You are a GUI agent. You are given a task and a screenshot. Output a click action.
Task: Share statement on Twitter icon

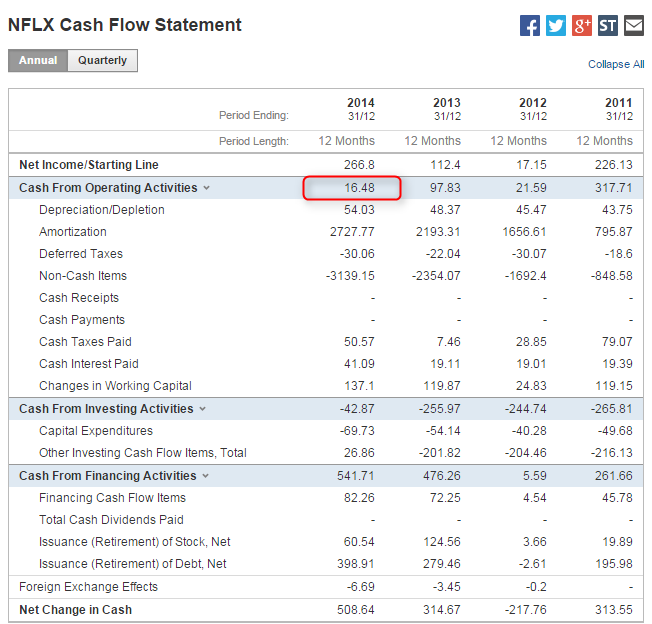pos(556,26)
